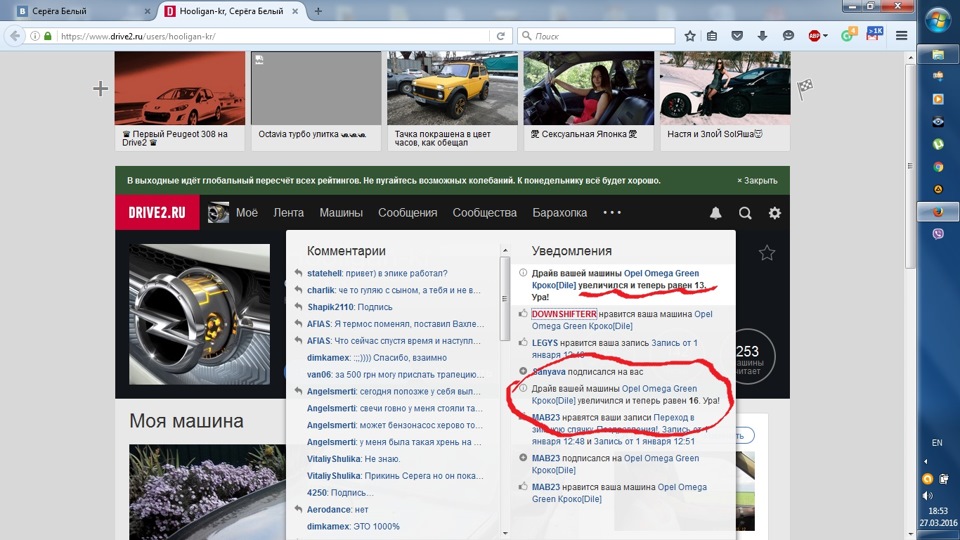Click the plus icon beside car thumbnails
Viewport: 960px width, 540px height.
pos(100,89)
